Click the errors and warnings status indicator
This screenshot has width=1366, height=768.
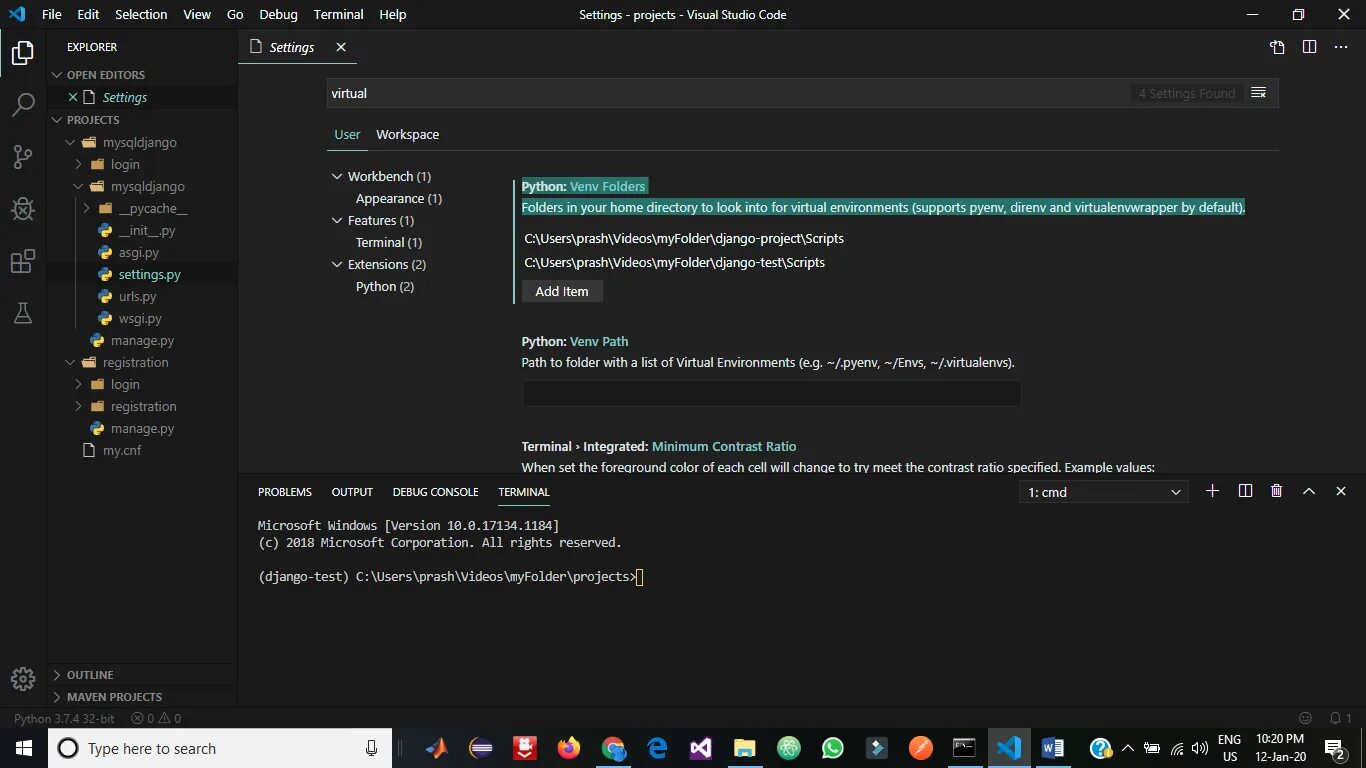pos(156,718)
